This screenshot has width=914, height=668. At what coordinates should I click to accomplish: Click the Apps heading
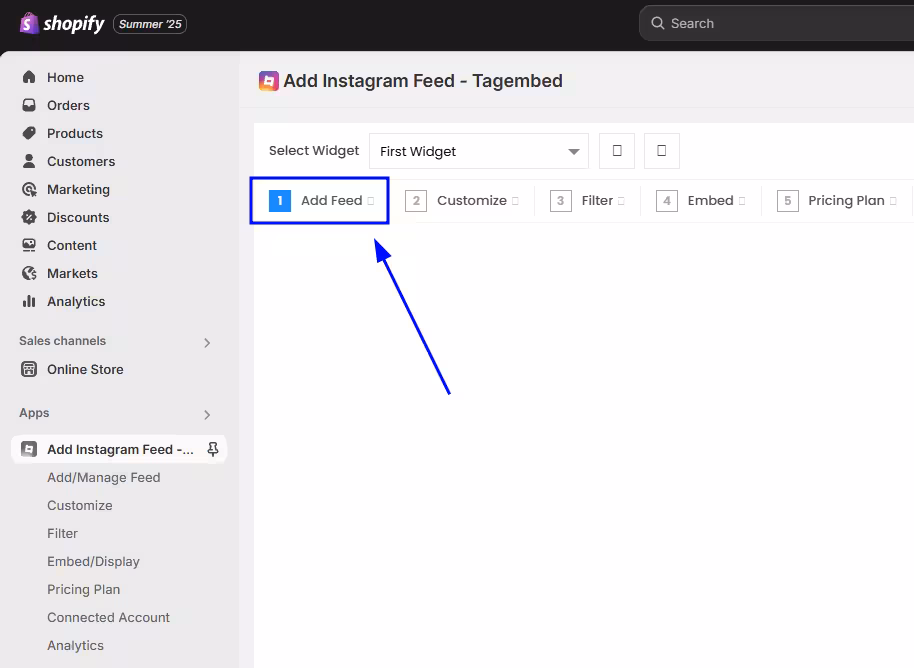34,413
